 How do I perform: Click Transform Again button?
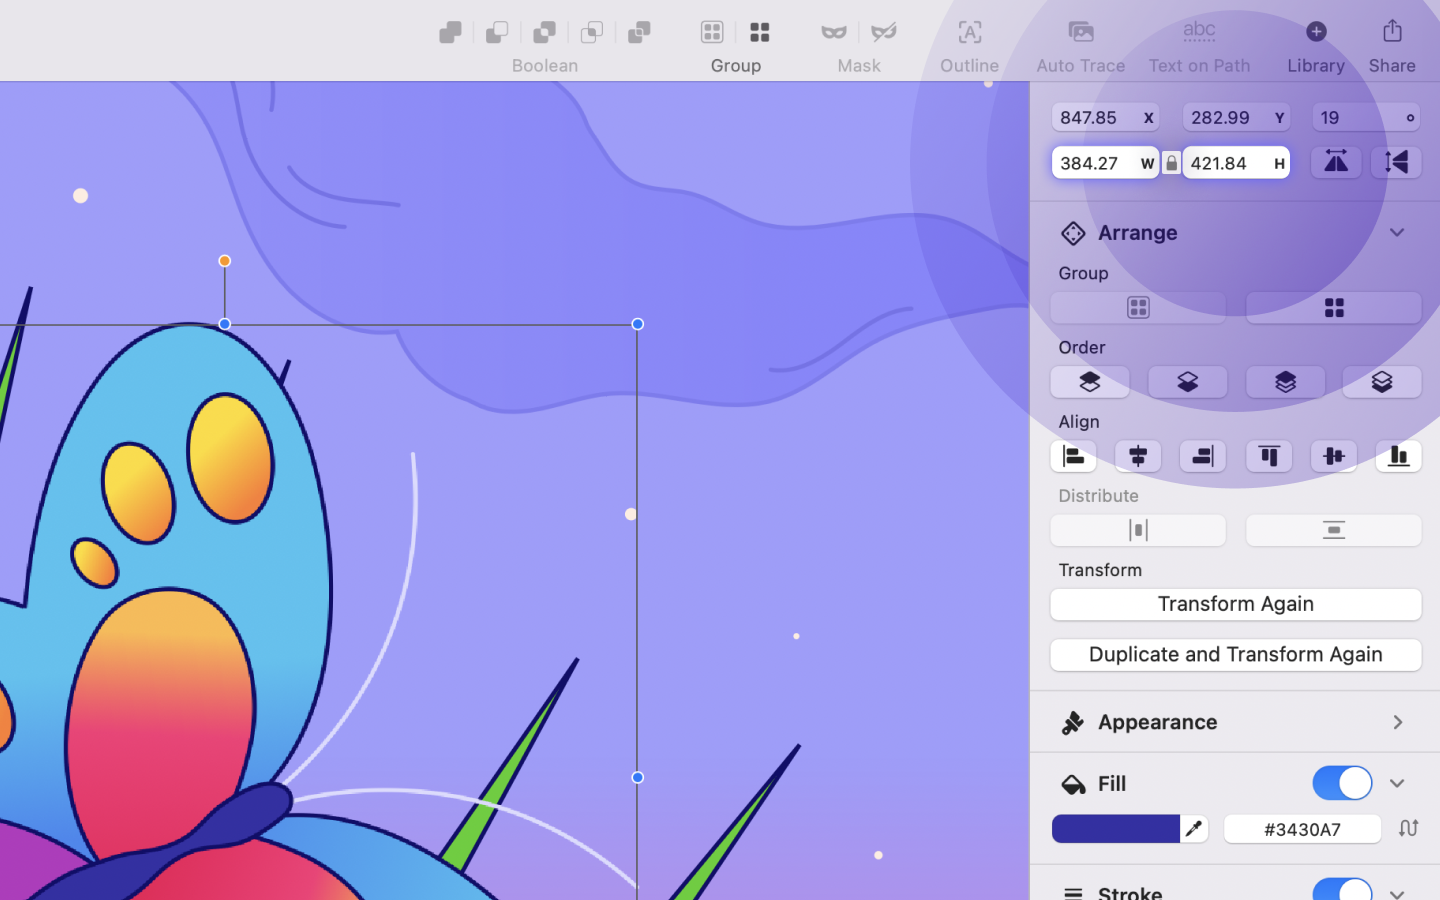tap(1236, 604)
